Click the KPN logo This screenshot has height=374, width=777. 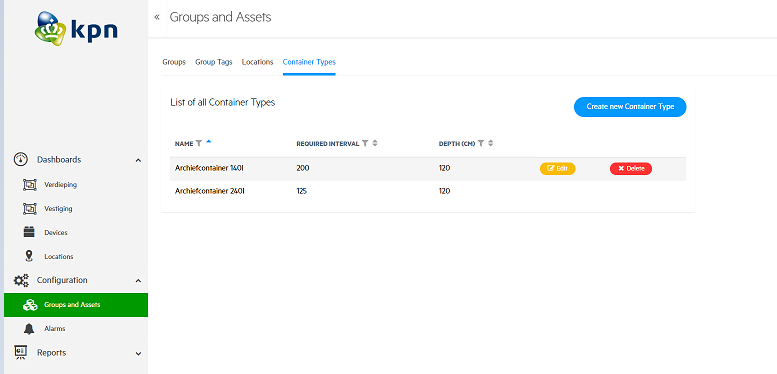coord(76,29)
